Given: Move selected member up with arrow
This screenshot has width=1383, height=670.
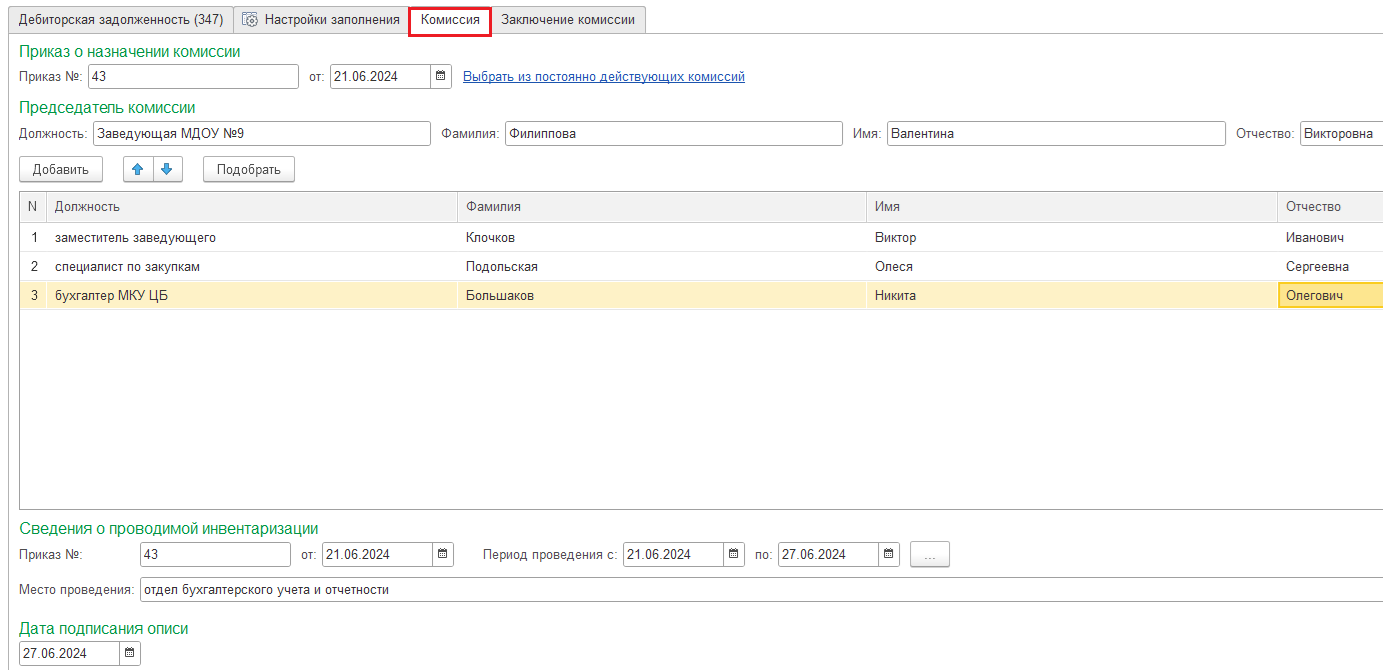Looking at the screenshot, I should [x=138, y=170].
